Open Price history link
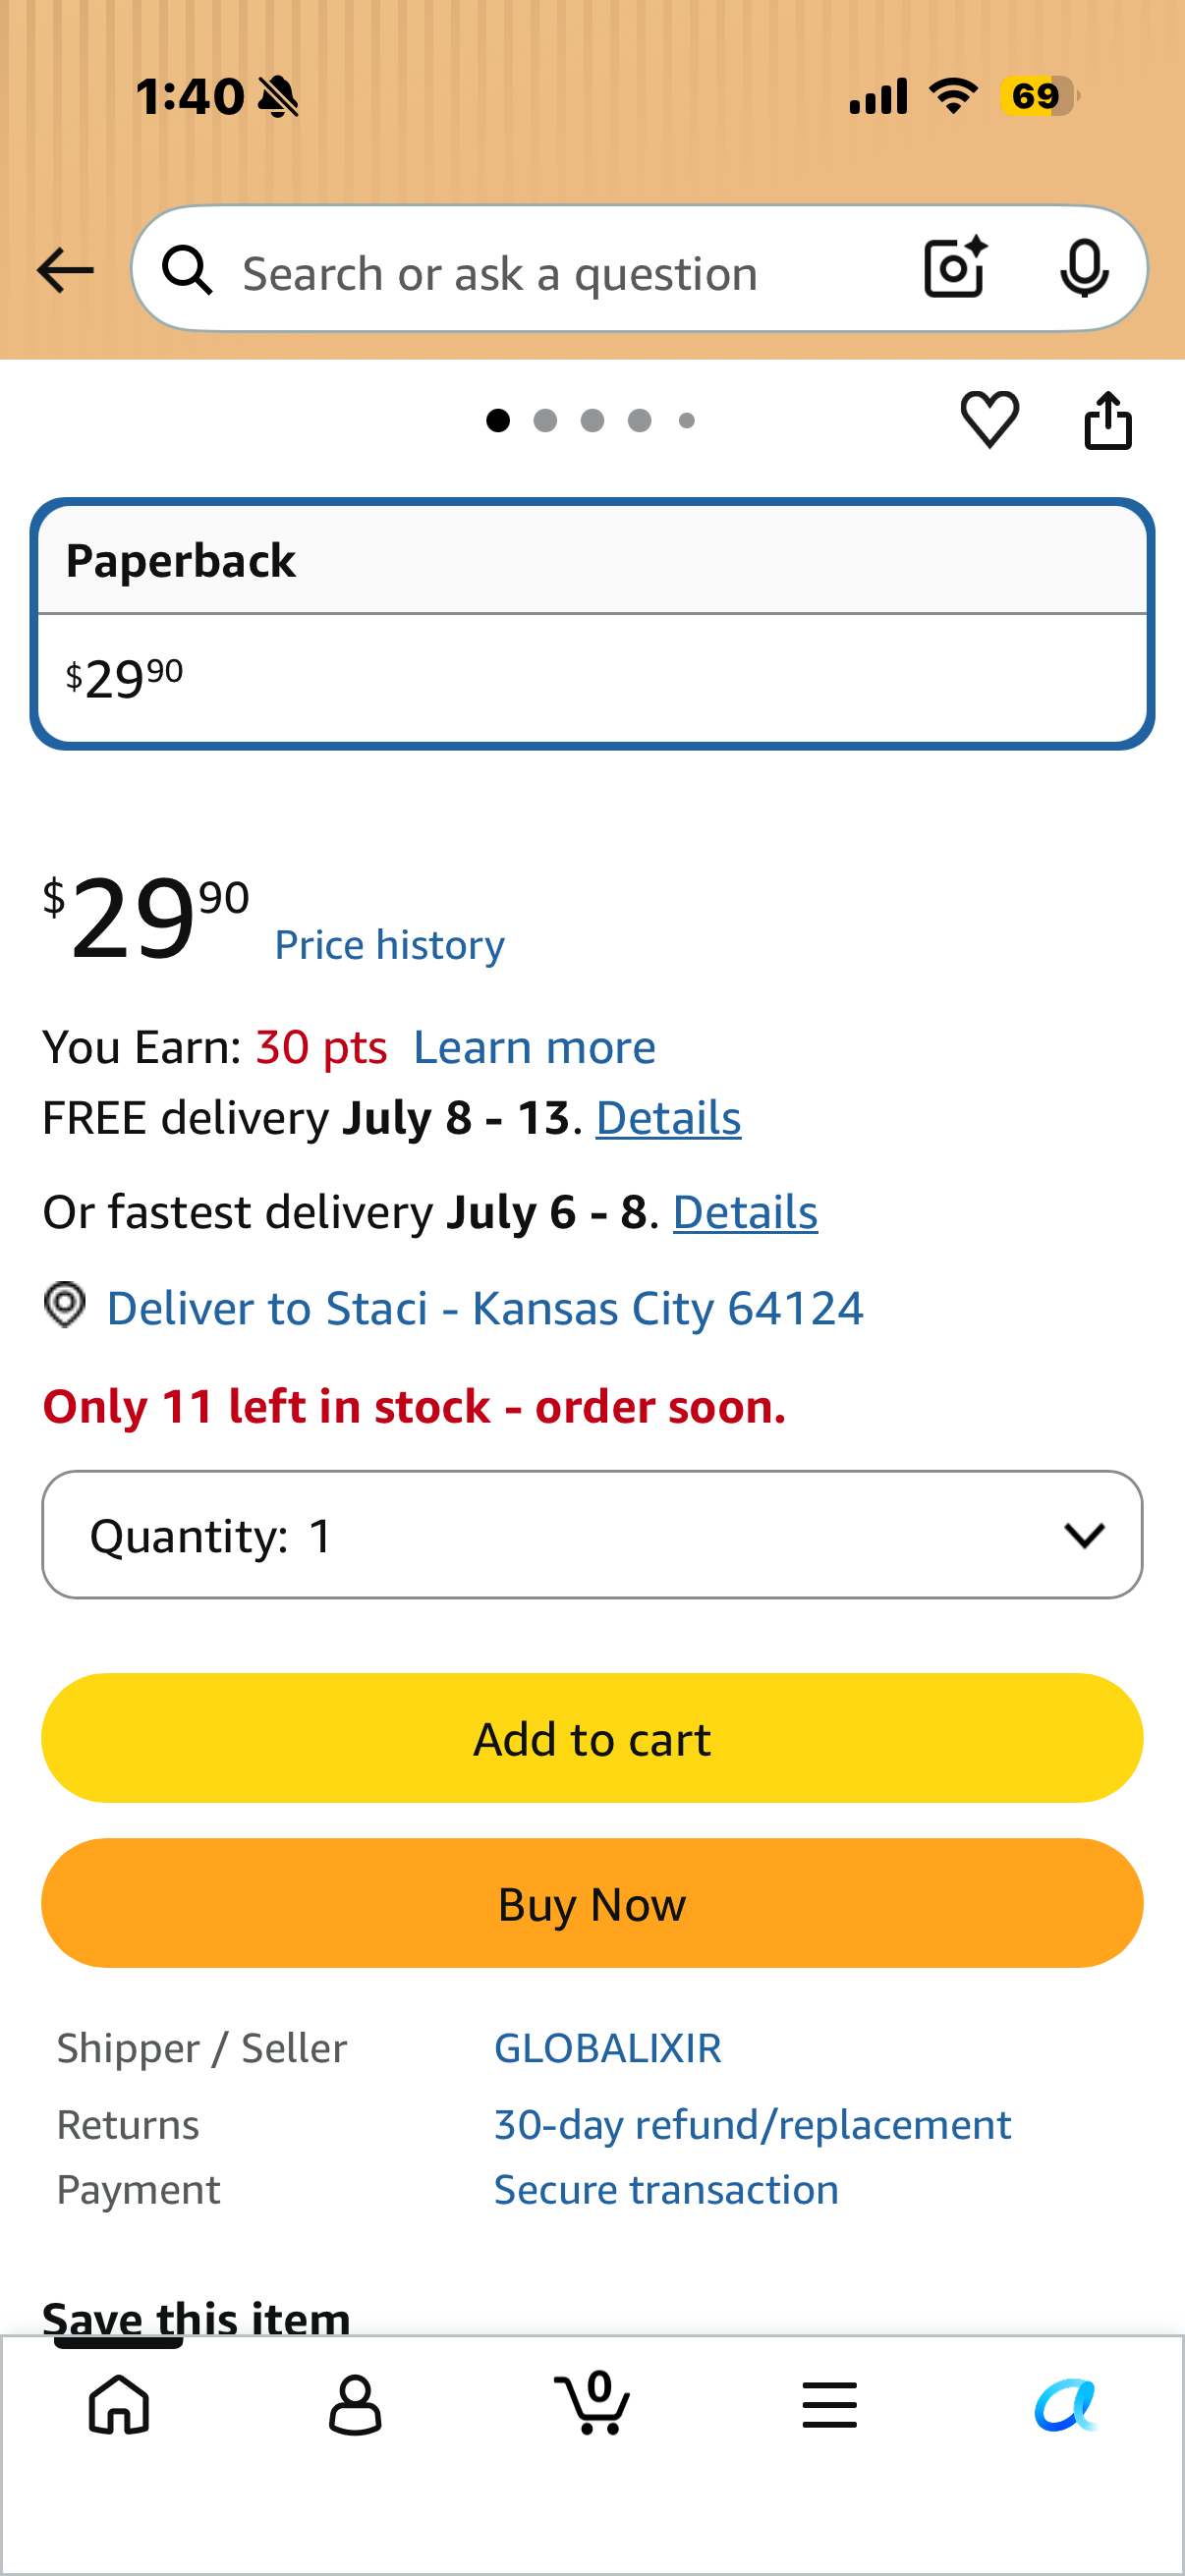 click(389, 944)
